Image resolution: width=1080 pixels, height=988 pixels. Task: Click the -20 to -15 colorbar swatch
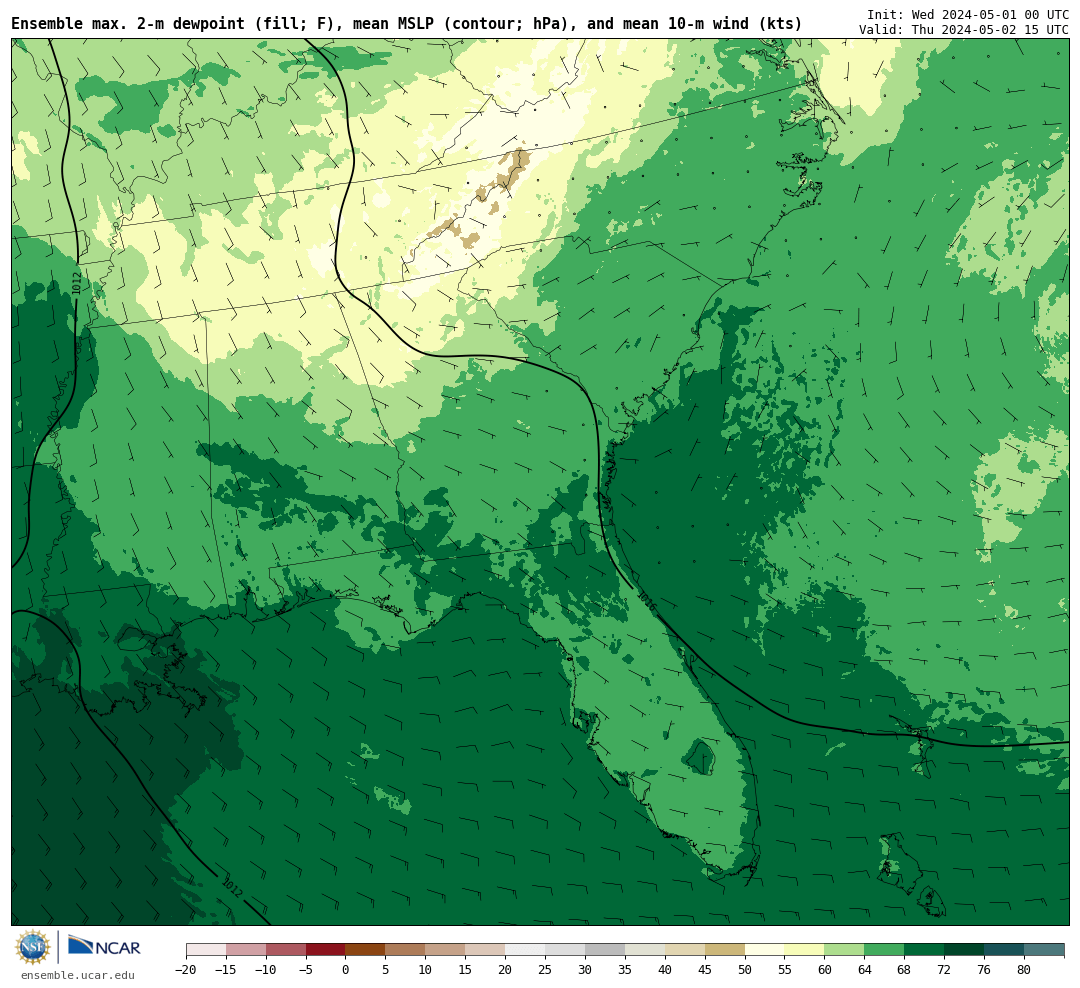click(x=206, y=950)
